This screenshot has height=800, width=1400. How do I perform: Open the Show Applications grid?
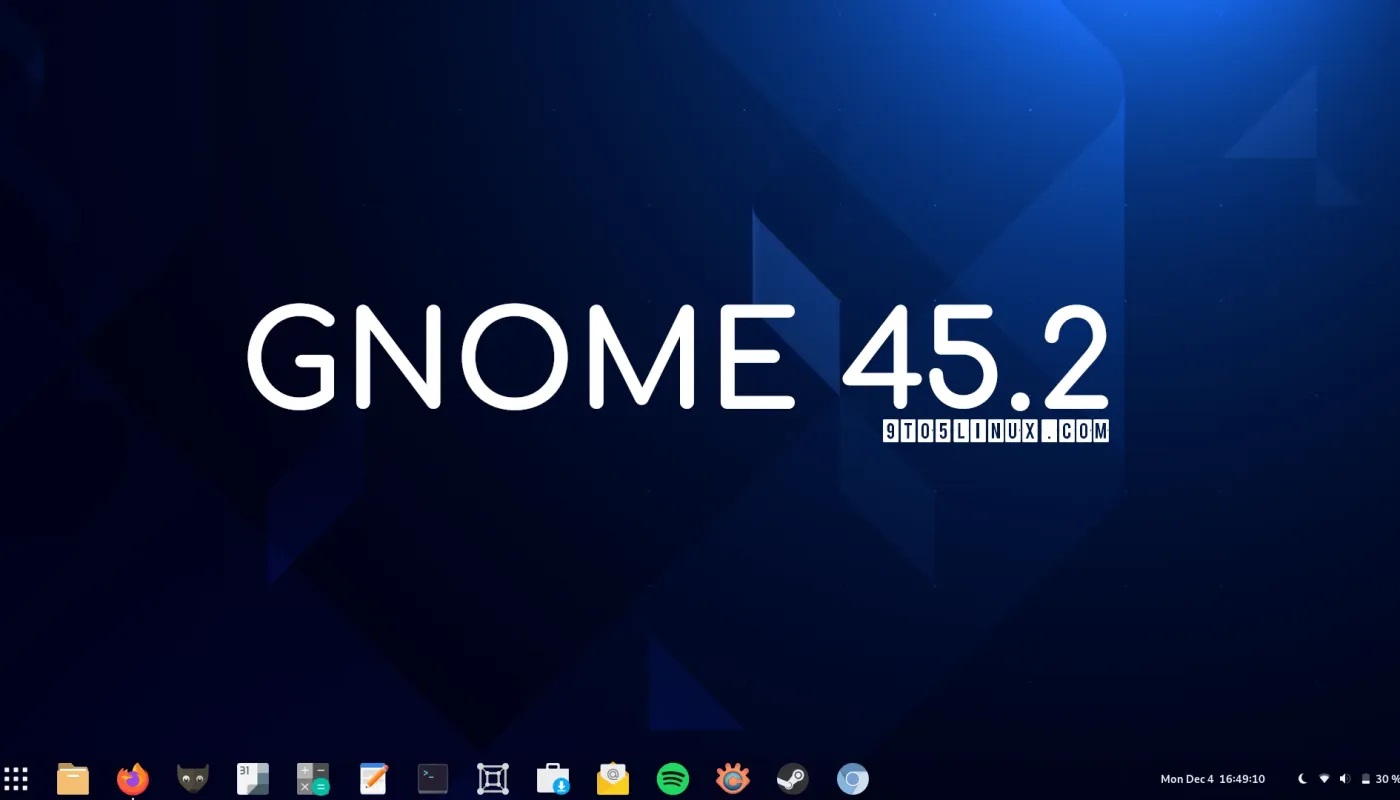point(16,779)
